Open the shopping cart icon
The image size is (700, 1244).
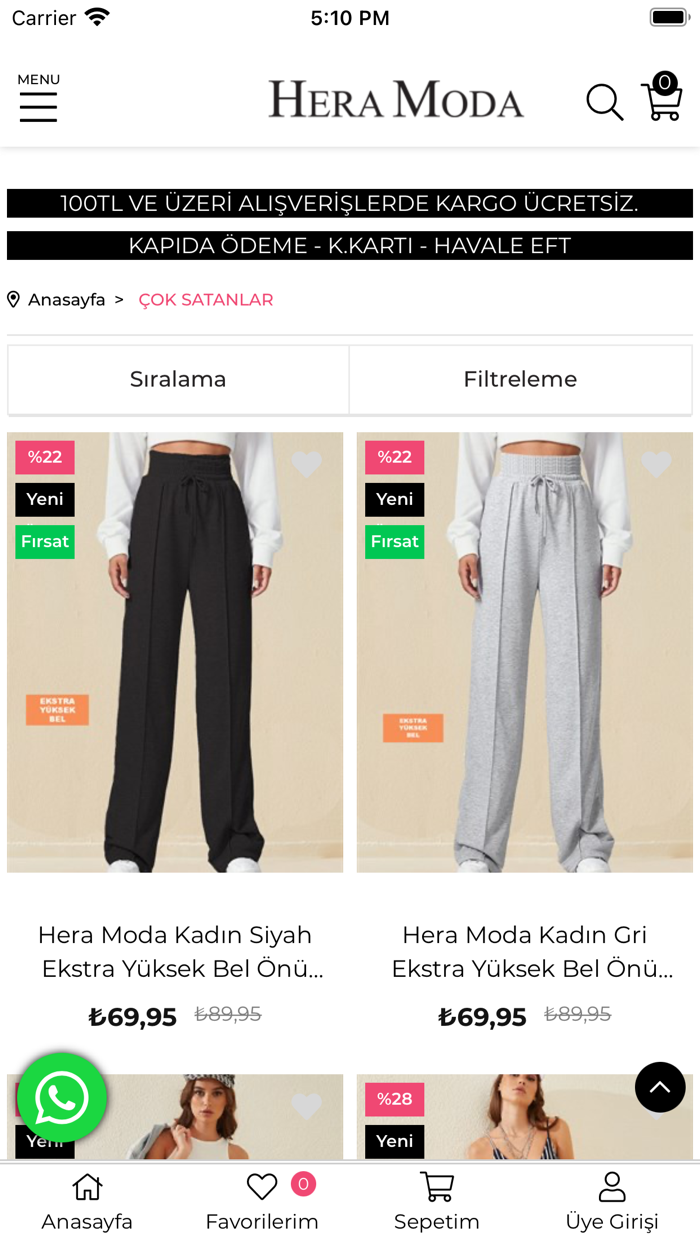[662, 101]
